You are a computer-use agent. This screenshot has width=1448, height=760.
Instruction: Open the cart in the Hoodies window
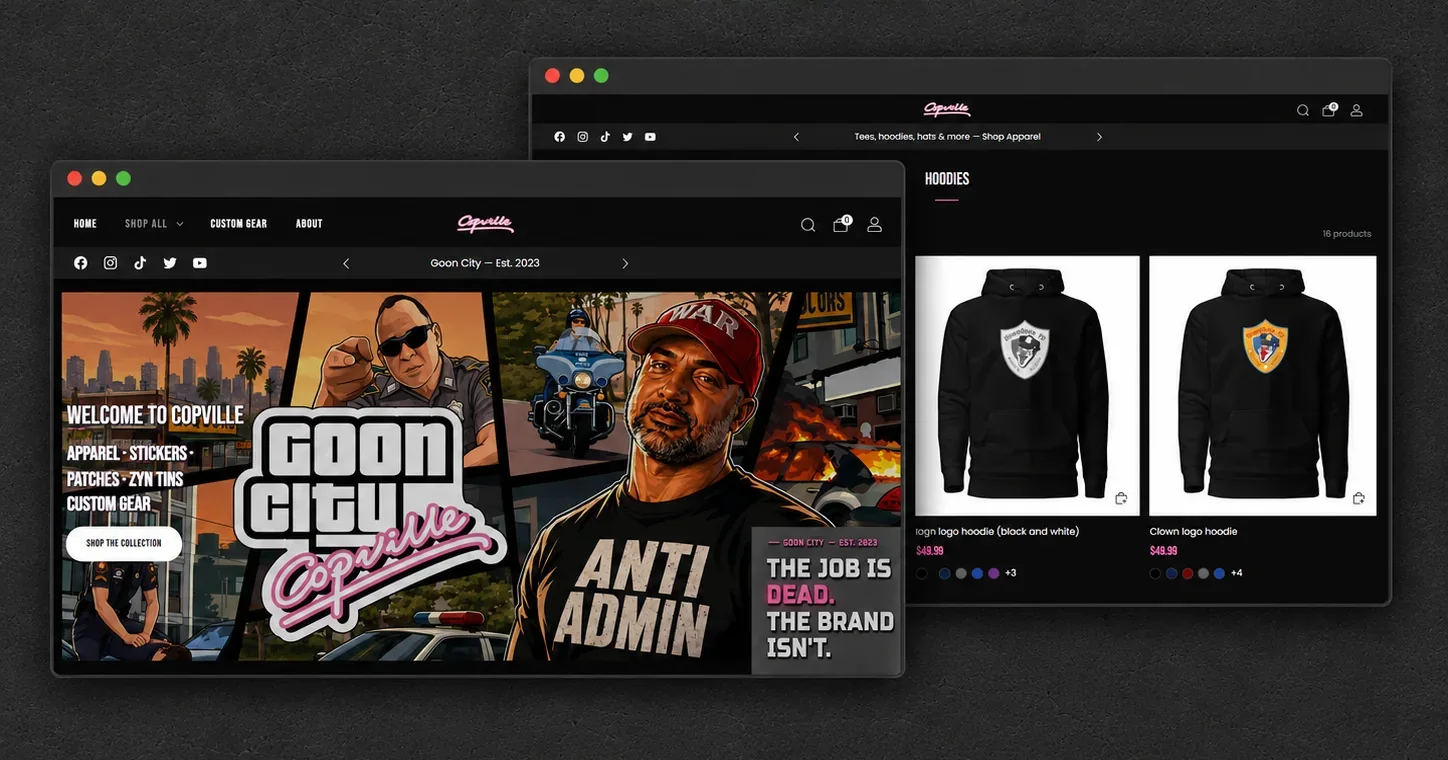[x=1329, y=110]
